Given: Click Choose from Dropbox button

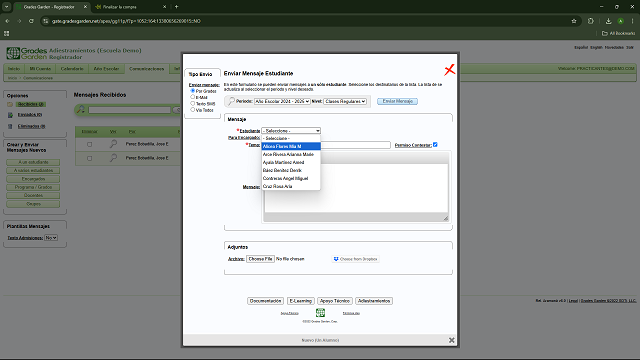Looking at the screenshot, I should pos(356,259).
